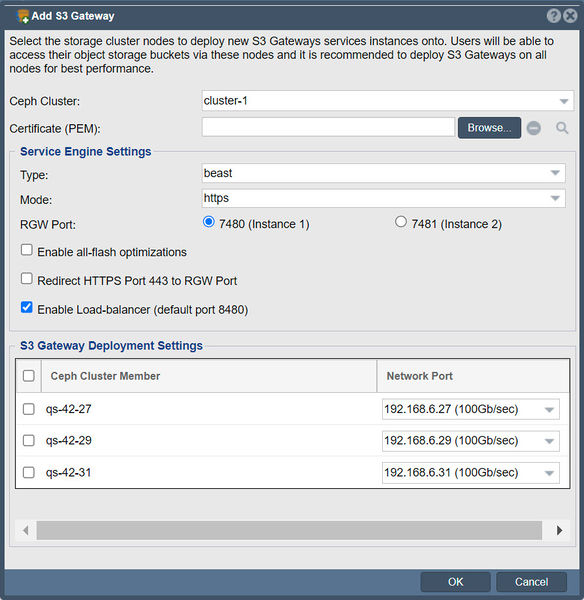584x600 pixels.
Task: Click the Add S3 Gateway title icon
Action: (23, 16)
